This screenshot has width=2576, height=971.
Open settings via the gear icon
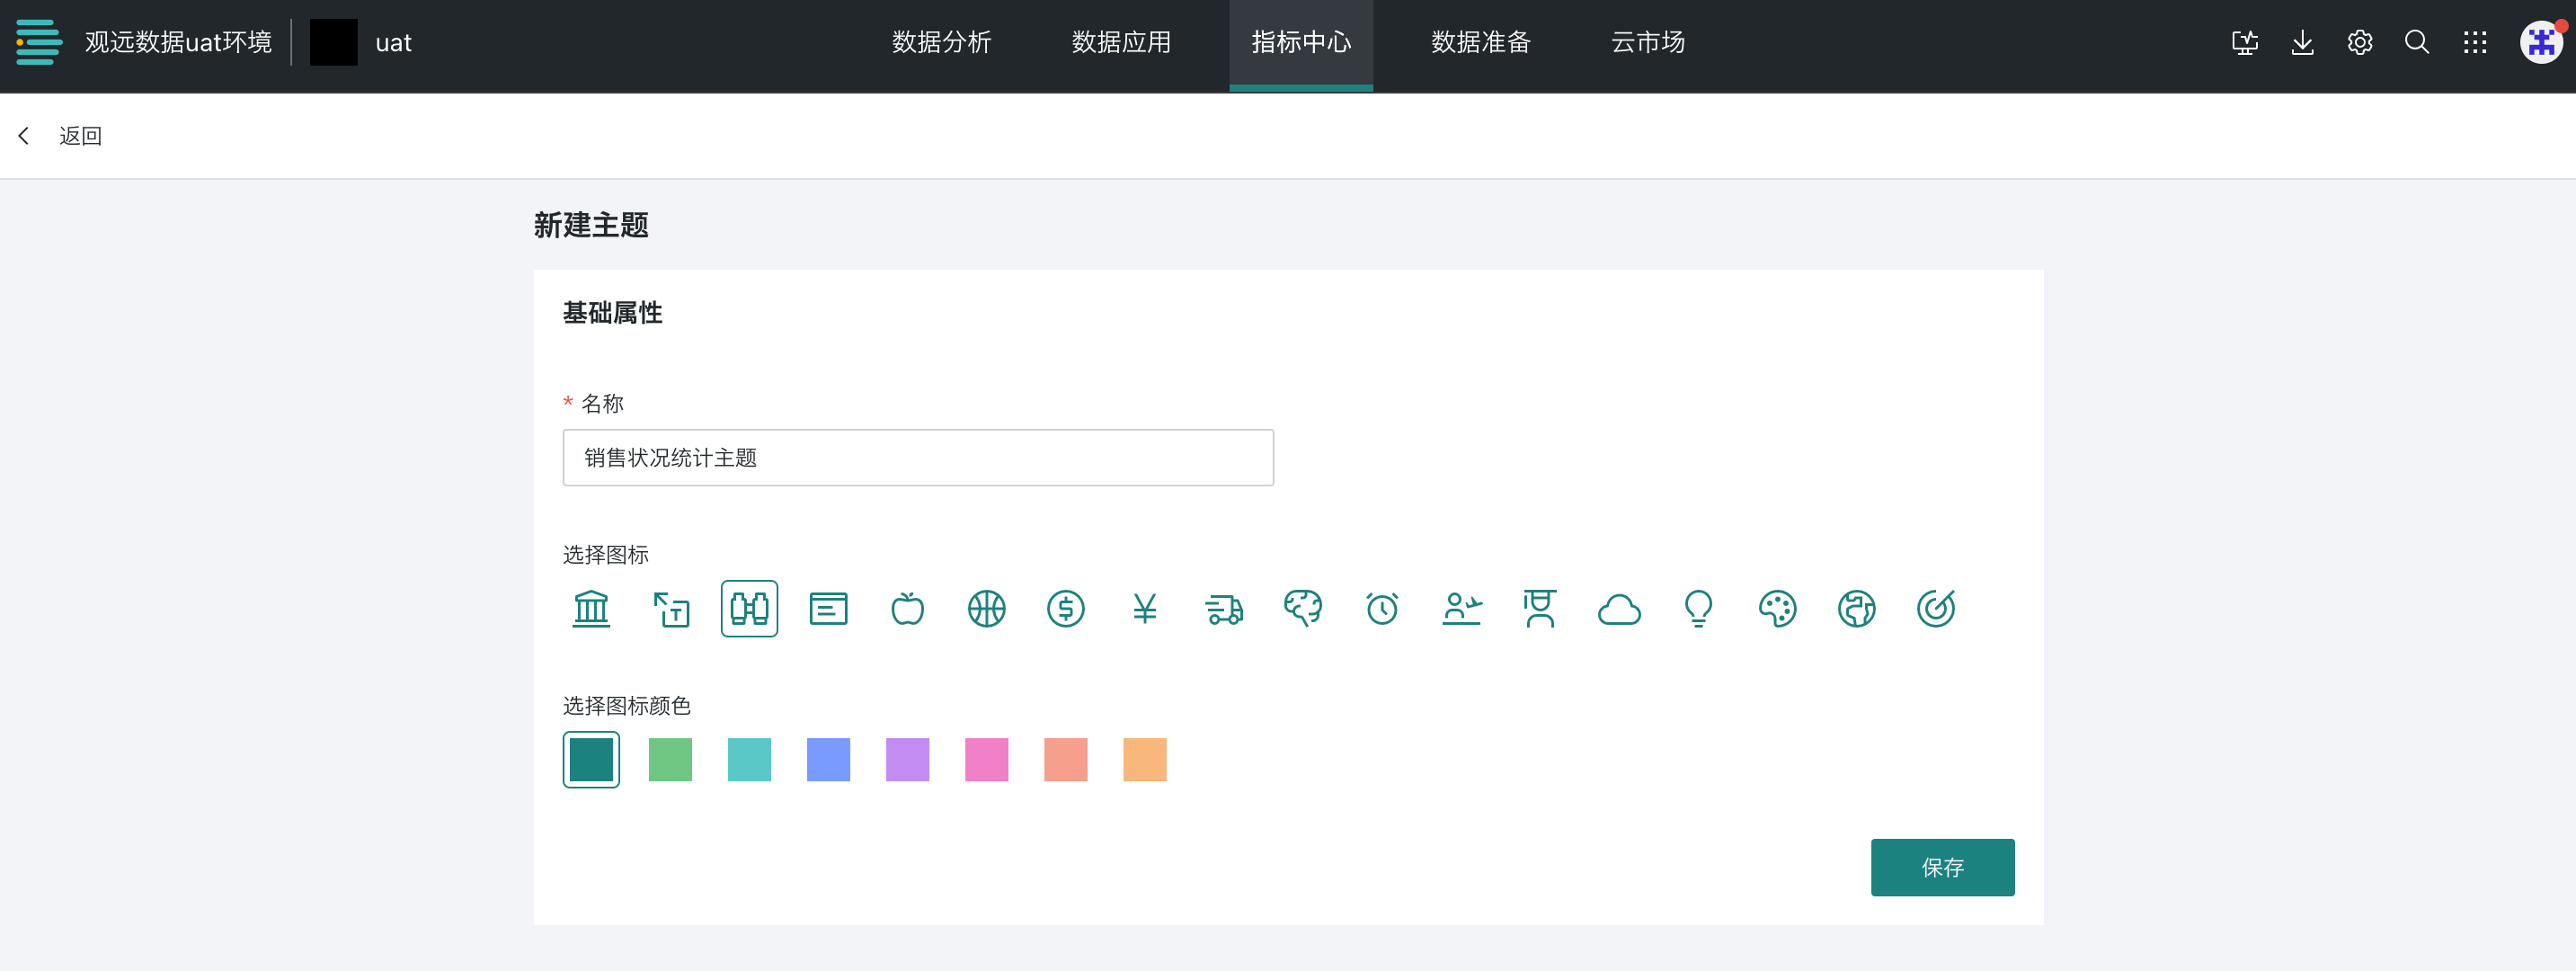click(2359, 43)
